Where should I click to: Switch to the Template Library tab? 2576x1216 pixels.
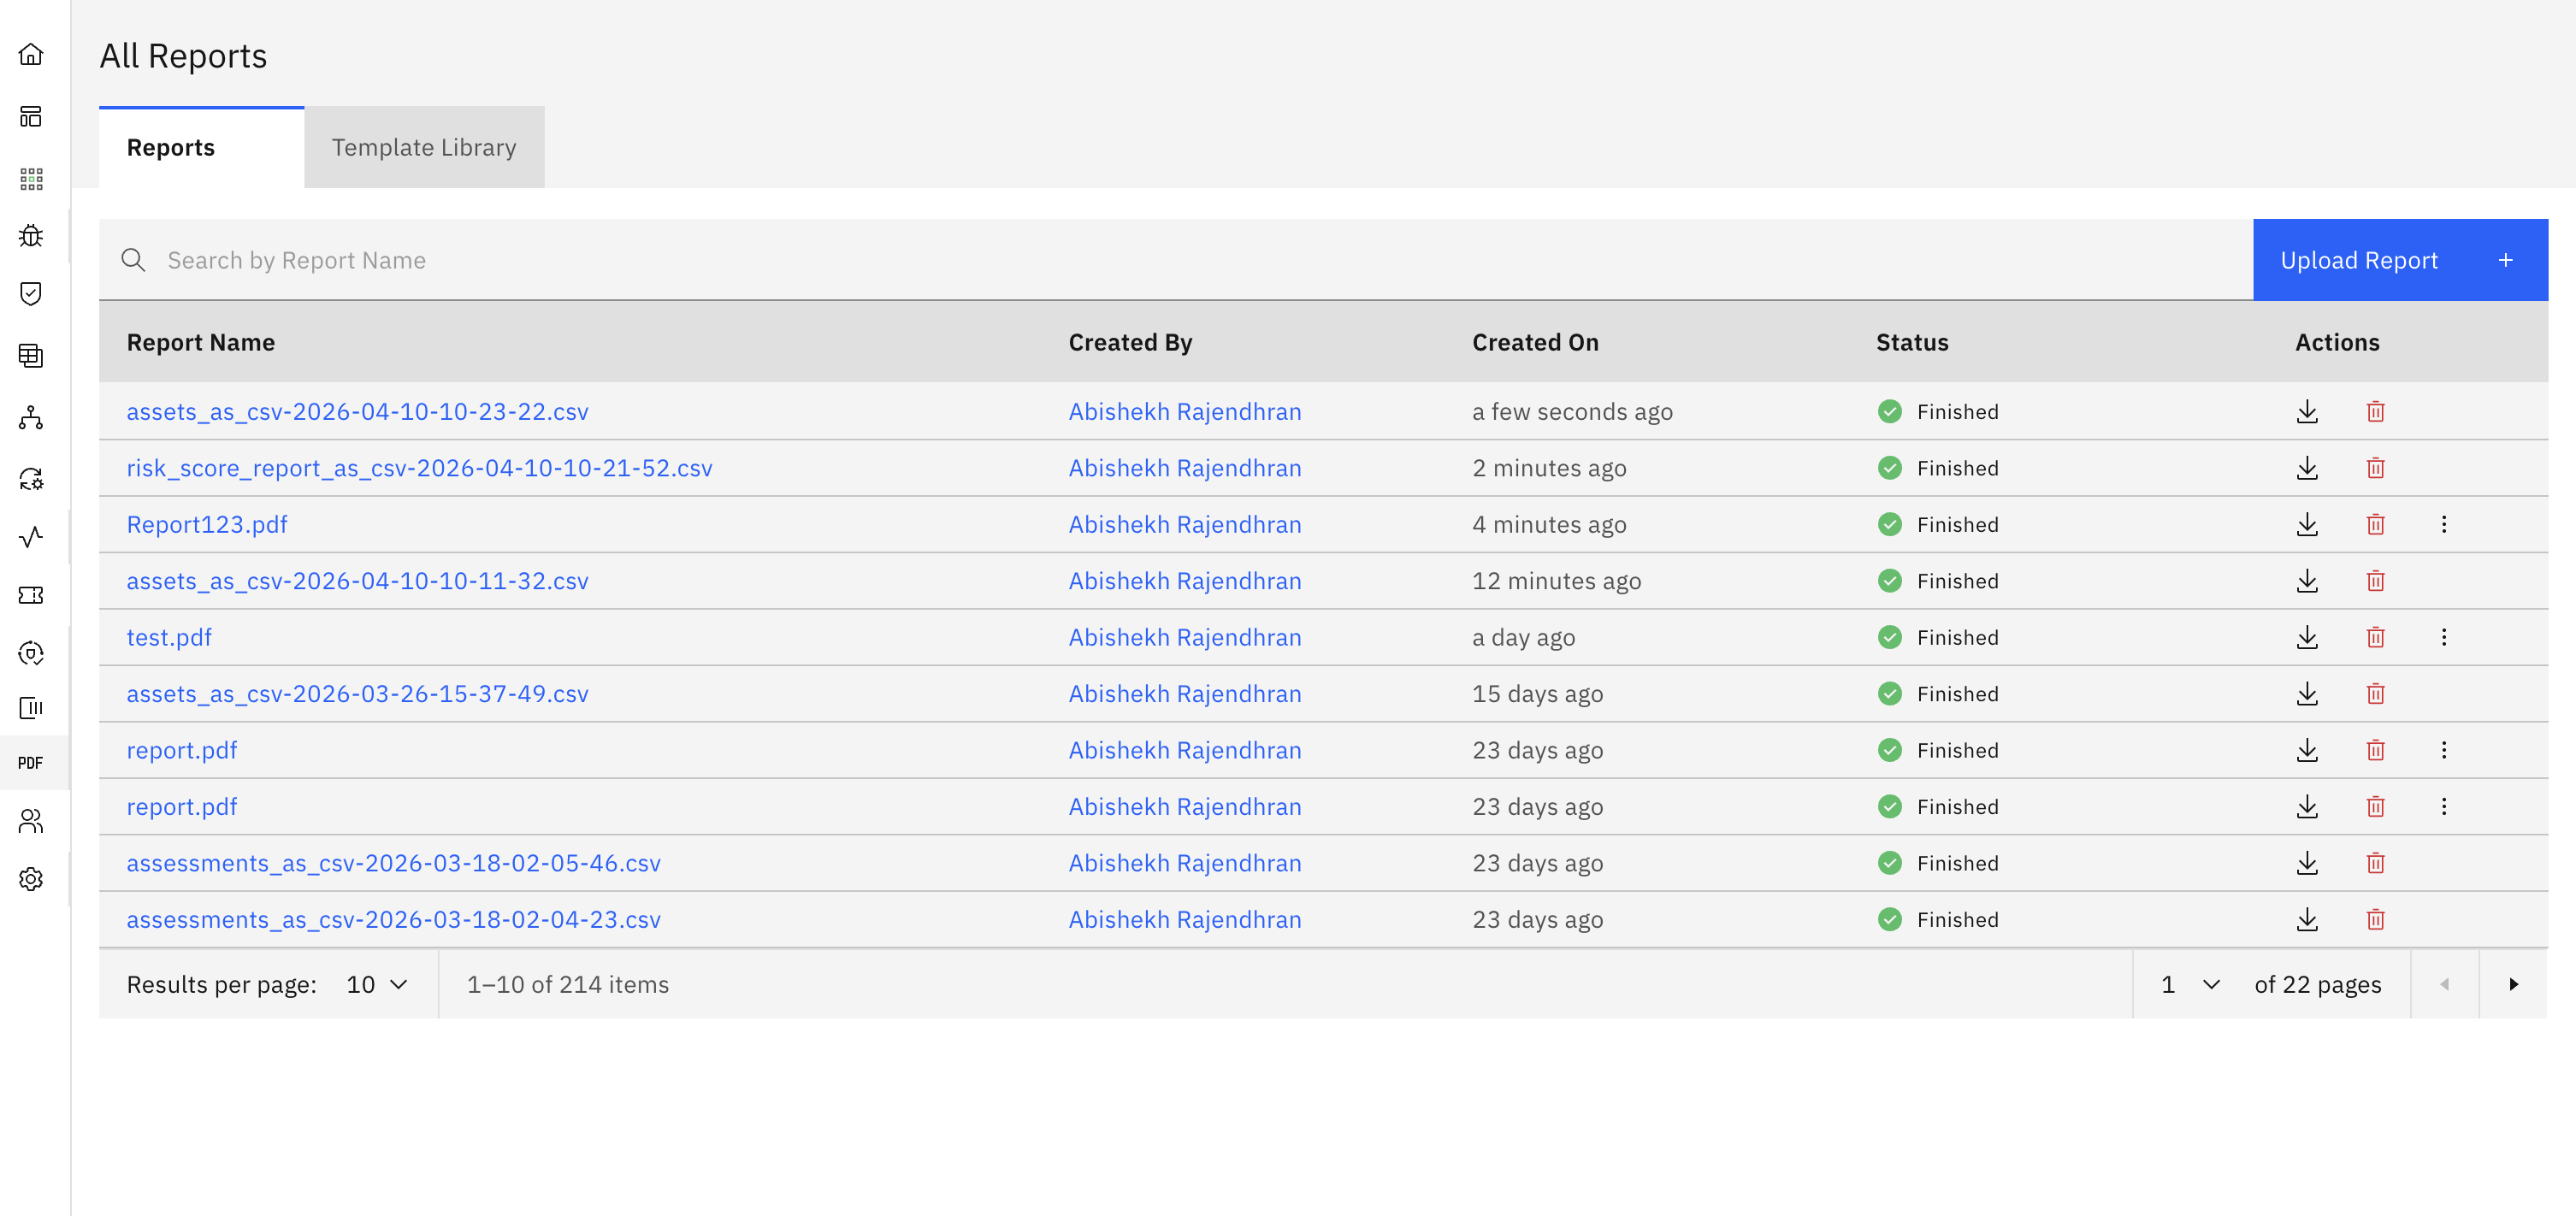pyautogui.click(x=424, y=147)
